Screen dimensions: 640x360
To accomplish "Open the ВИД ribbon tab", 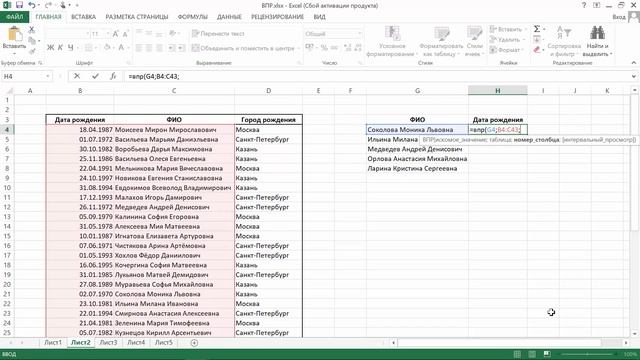I will coord(319,17).
